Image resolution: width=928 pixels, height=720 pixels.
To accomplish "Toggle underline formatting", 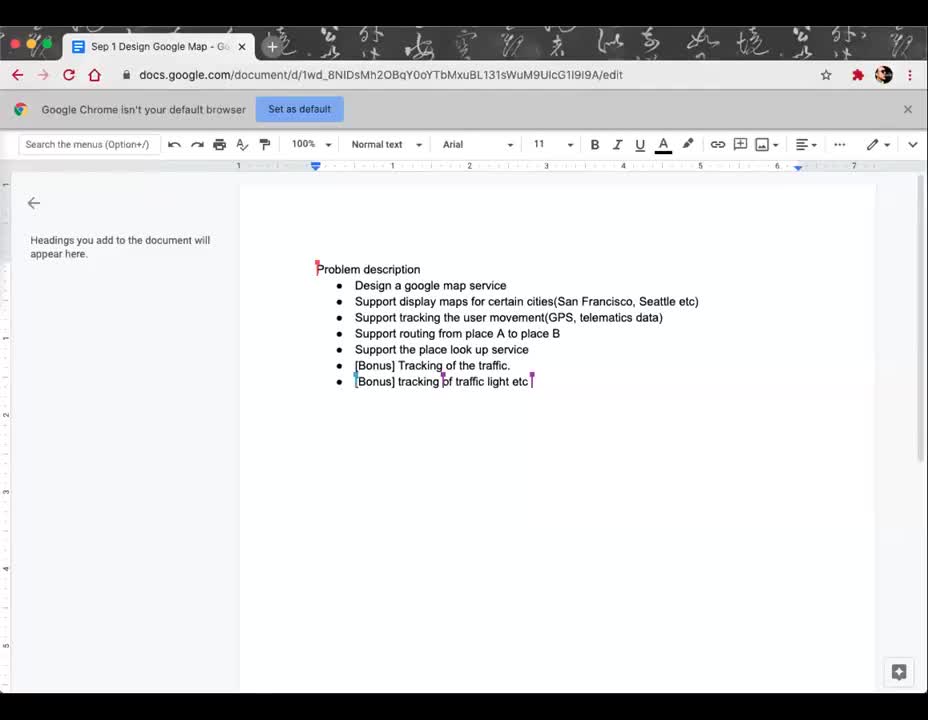I will pyautogui.click(x=640, y=144).
